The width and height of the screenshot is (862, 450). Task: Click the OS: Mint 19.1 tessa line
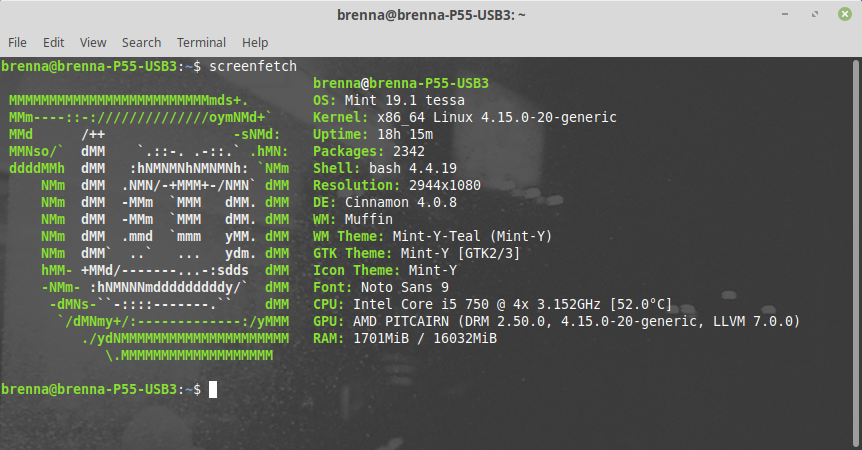click(388, 100)
